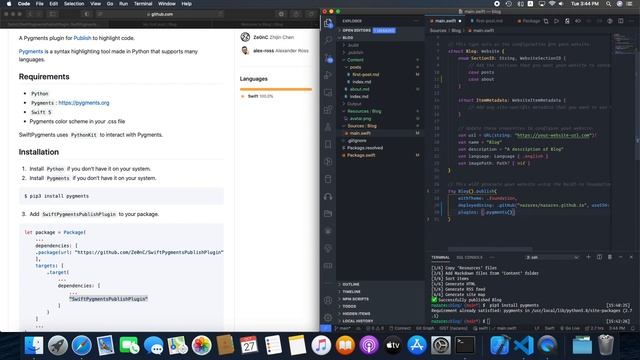Viewport: 640px width, 360px height.
Task: Select the TERMINAL panel tab
Action: click(440, 258)
